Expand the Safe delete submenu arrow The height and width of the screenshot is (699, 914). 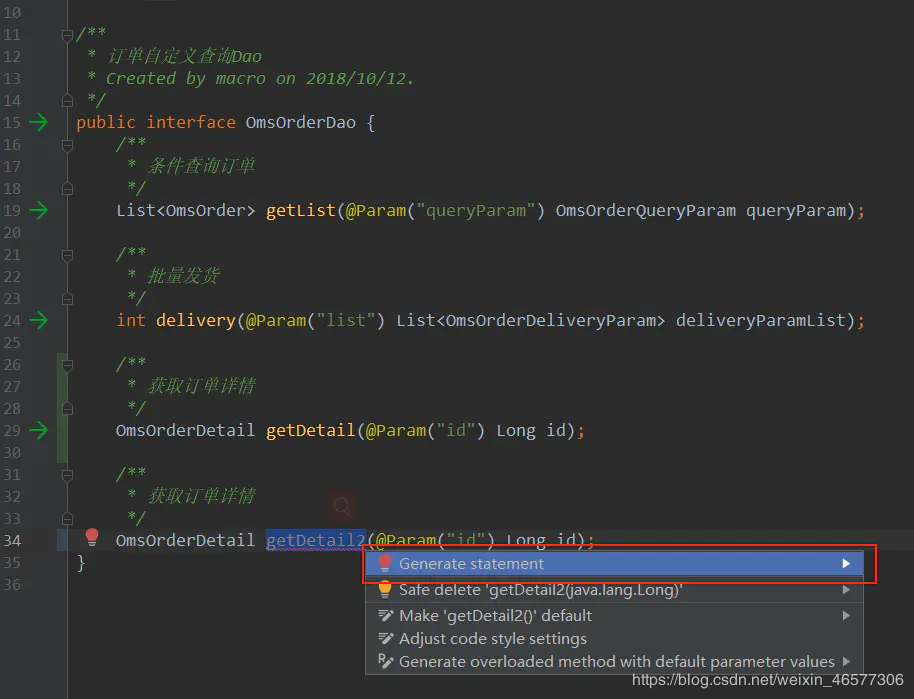click(846, 590)
